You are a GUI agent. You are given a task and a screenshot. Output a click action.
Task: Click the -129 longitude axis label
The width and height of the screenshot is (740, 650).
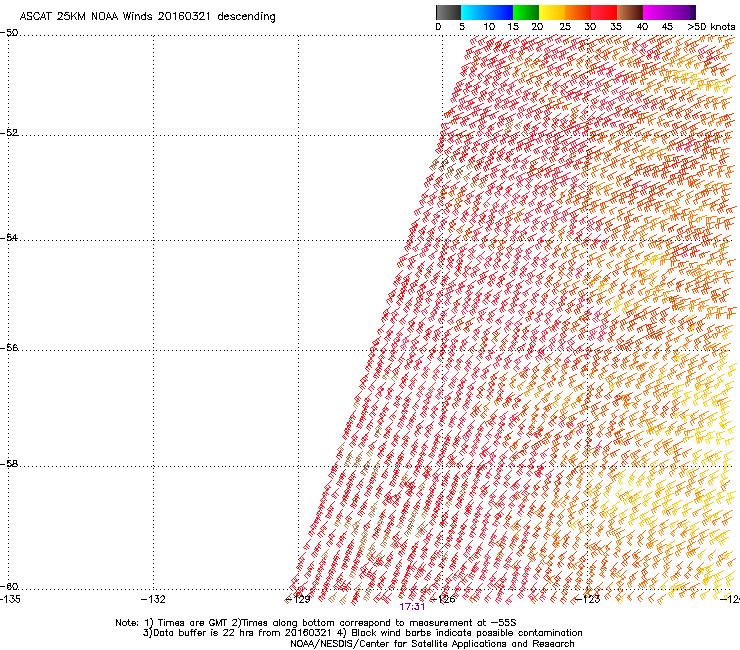(298, 599)
